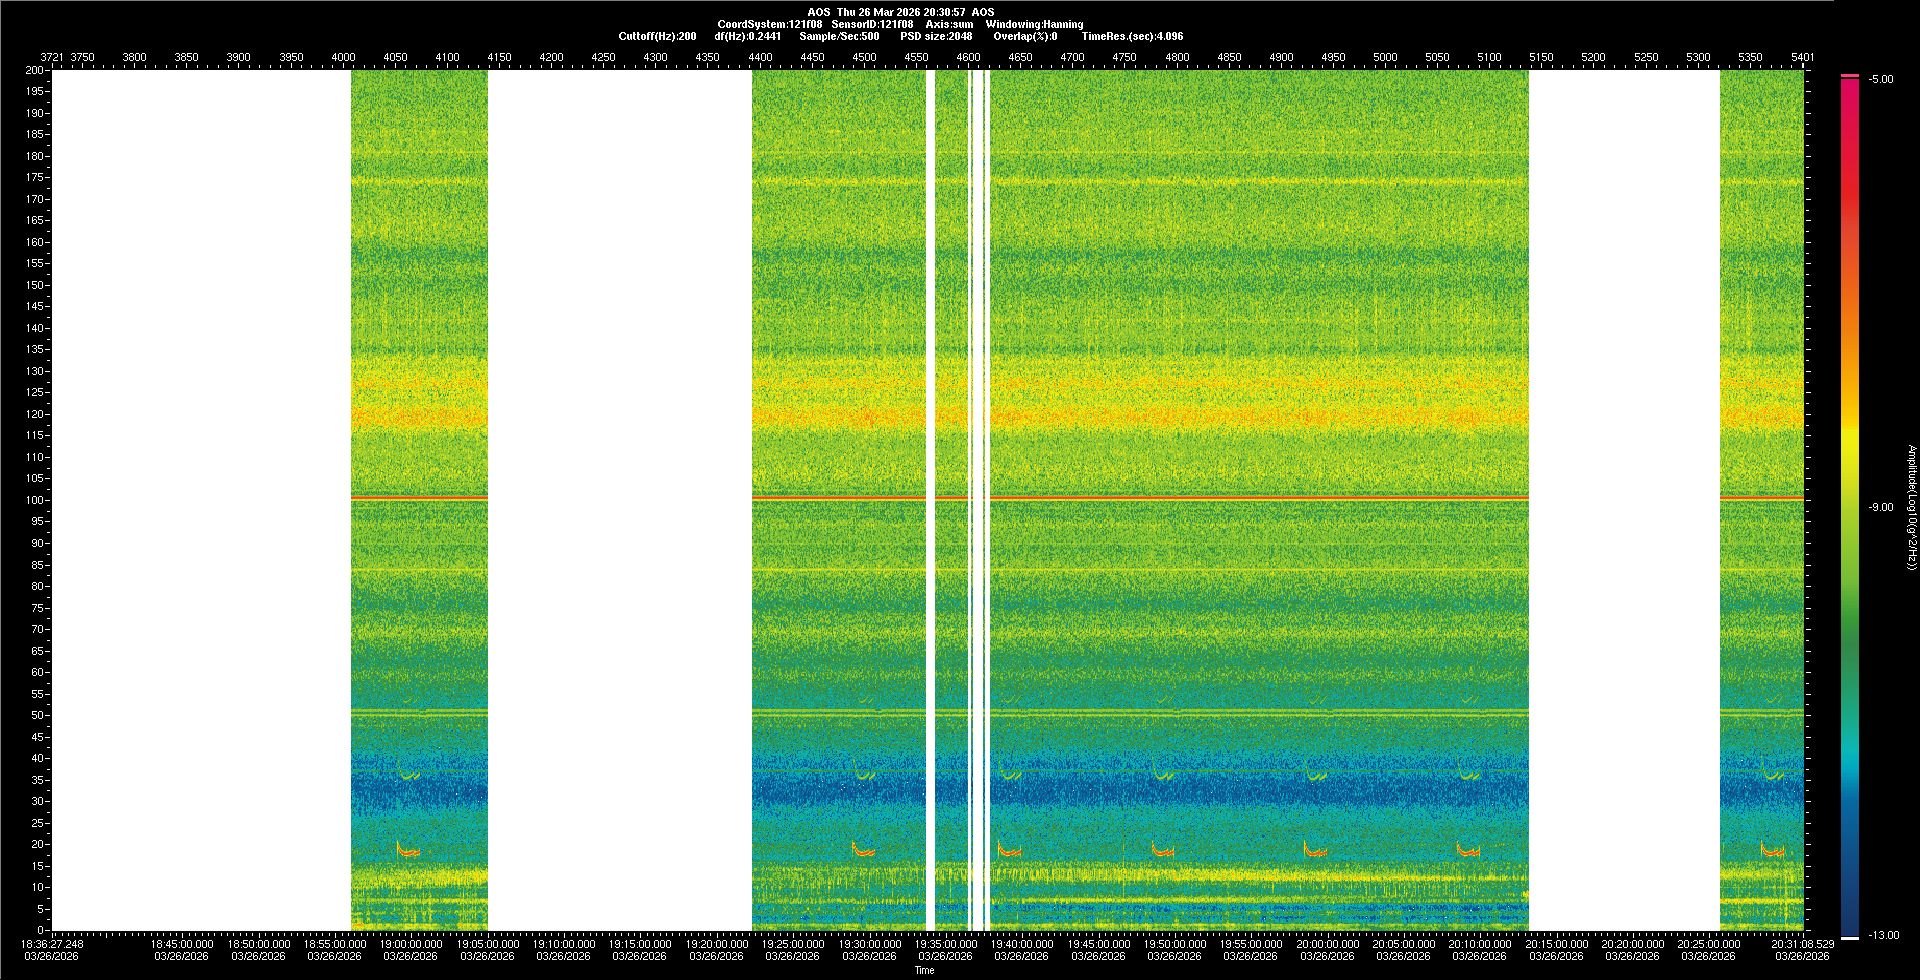Screen dimensions: 1920x980
Task: Click the -9.00 colorbar tick label
Action: pyautogui.click(x=1881, y=507)
